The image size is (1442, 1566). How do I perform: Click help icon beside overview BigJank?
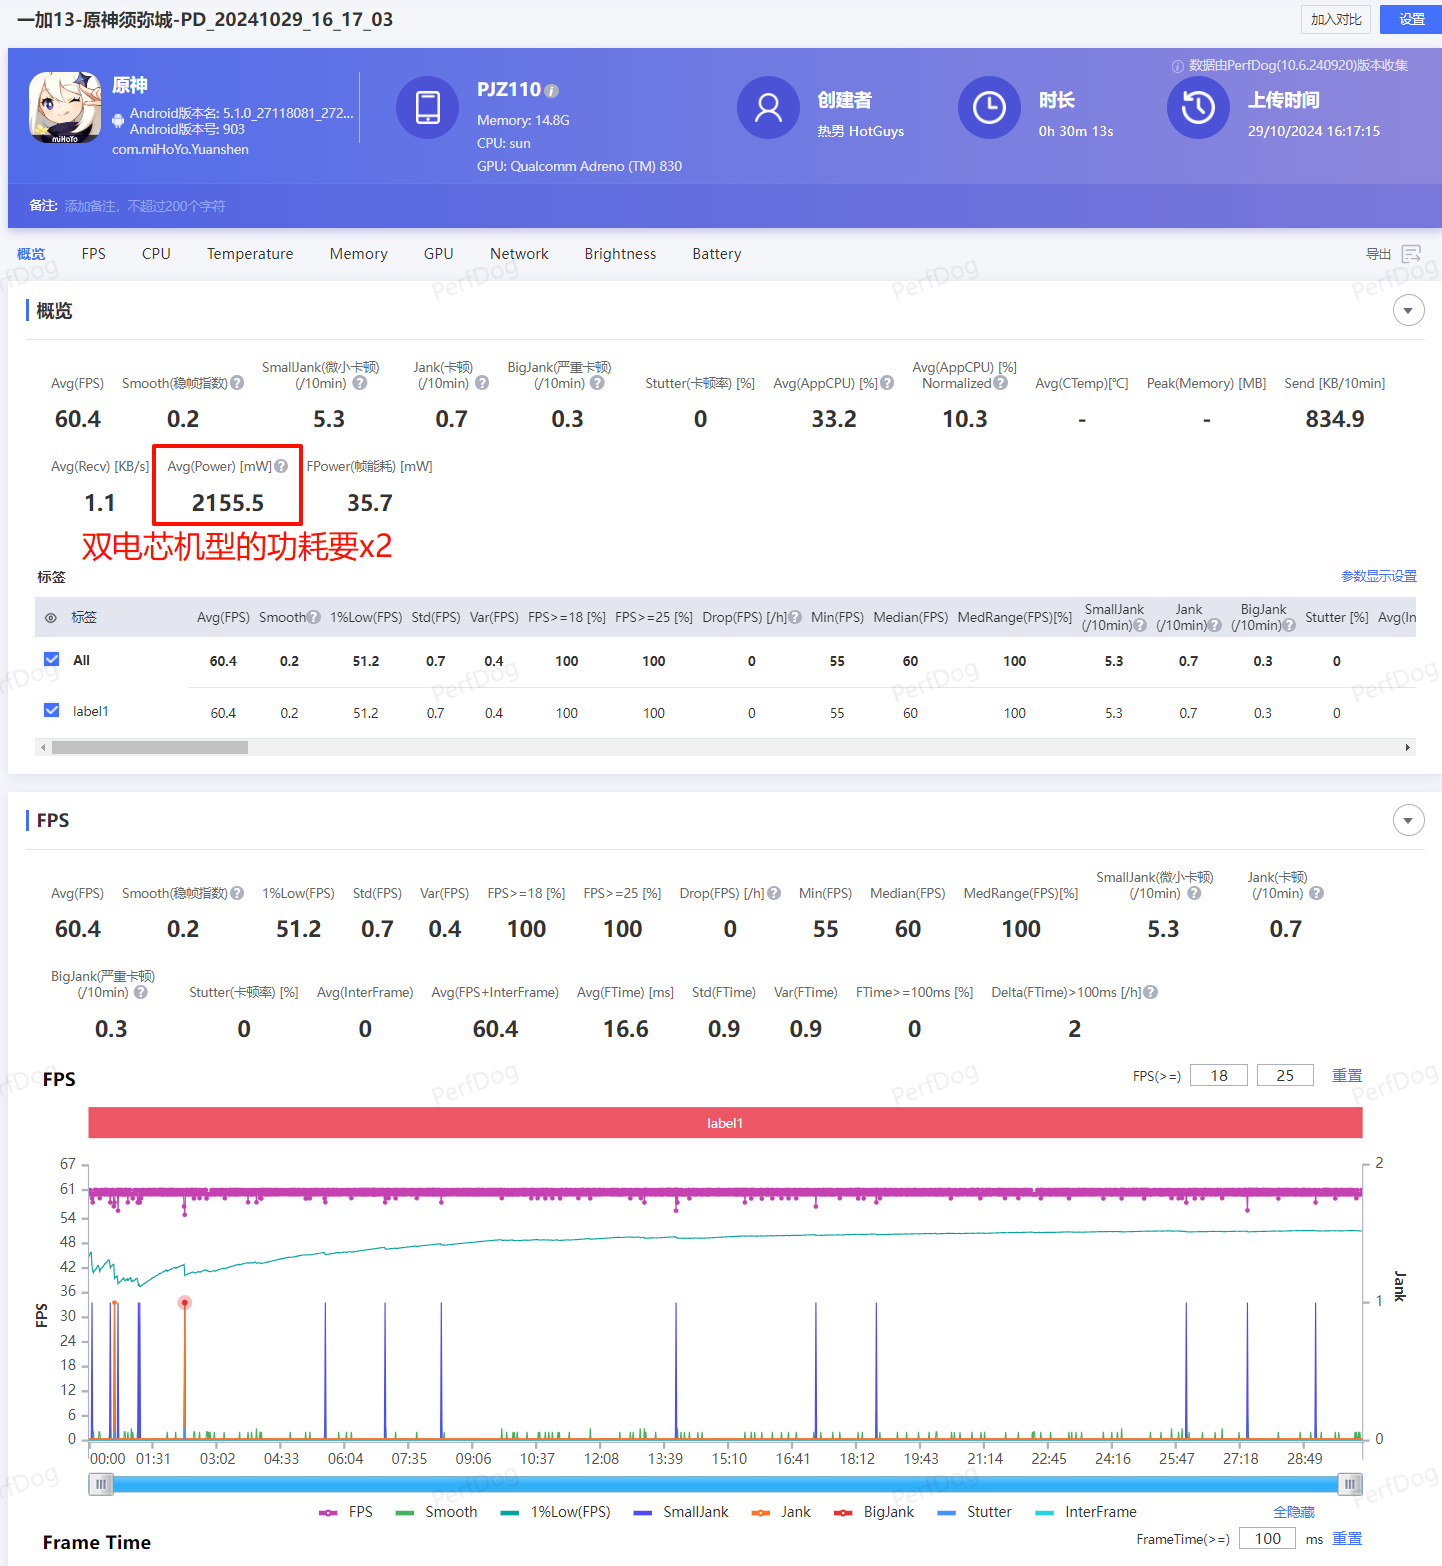pyautogui.click(x=597, y=383)
